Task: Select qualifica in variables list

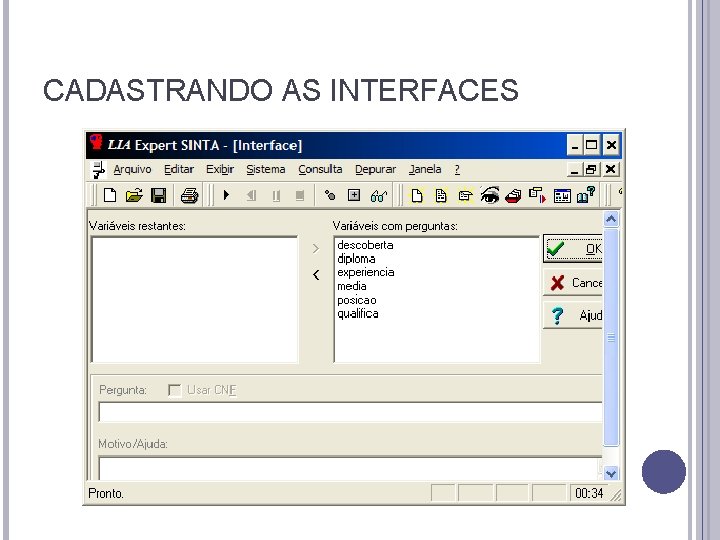Action: pos(358,314)
